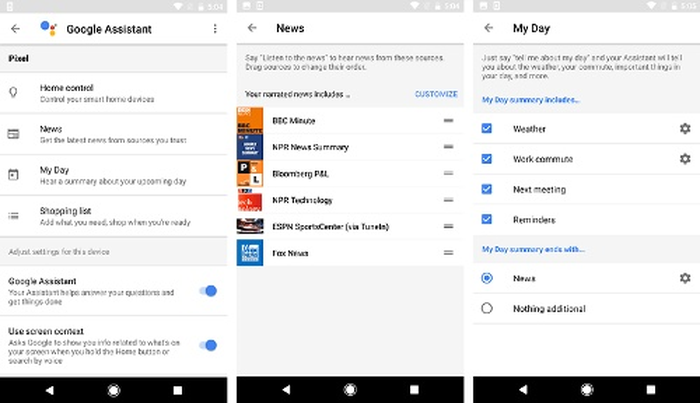Viewport: 700px width, 403px height.
Task: Tap the BBC Minute source logo
Action: point(249,121)
